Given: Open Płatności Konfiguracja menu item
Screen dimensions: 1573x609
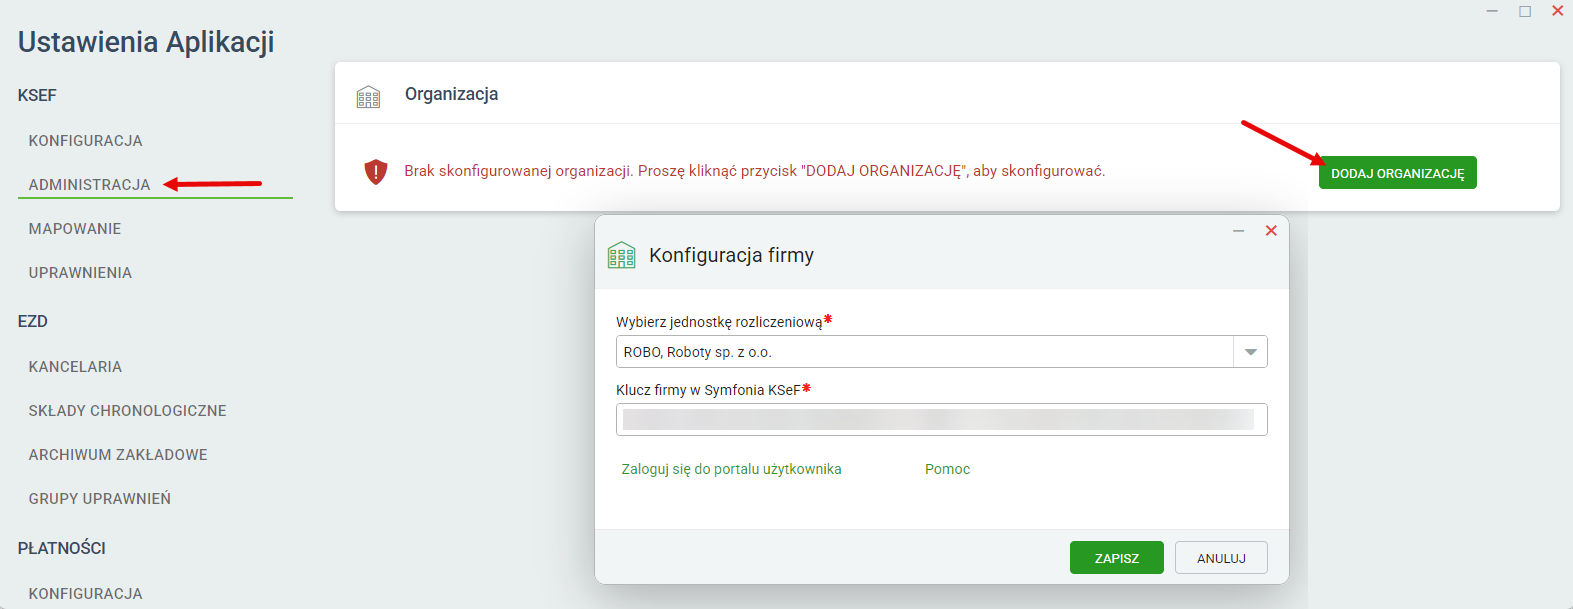Looking at the screenshot, I should (x=85, y=594).
